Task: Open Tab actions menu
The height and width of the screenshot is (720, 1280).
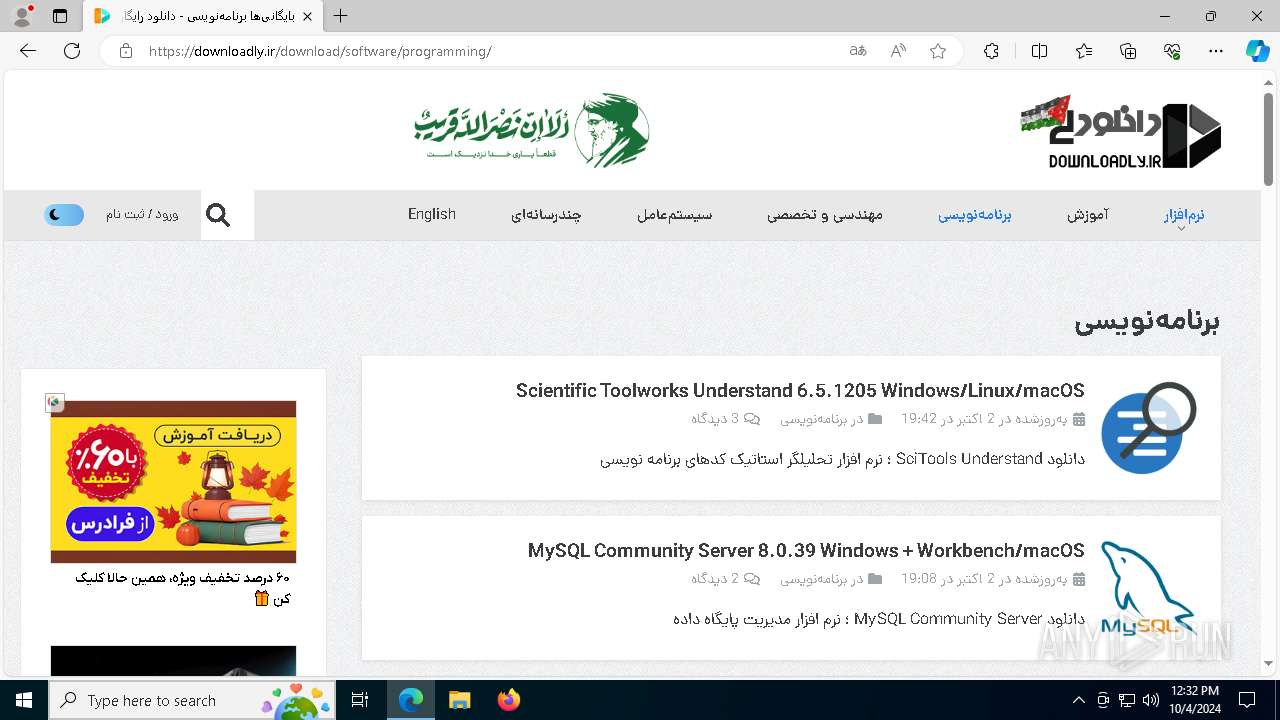Action: [x=60, y=16]
